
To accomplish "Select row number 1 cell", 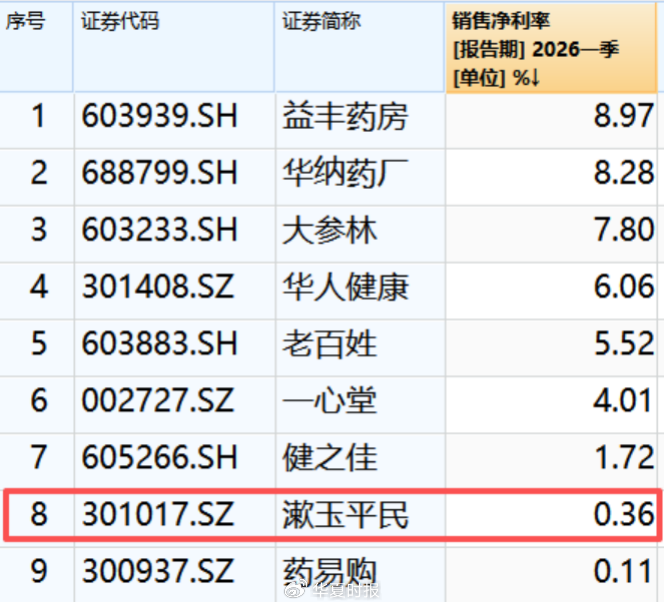I will (37, 121).
